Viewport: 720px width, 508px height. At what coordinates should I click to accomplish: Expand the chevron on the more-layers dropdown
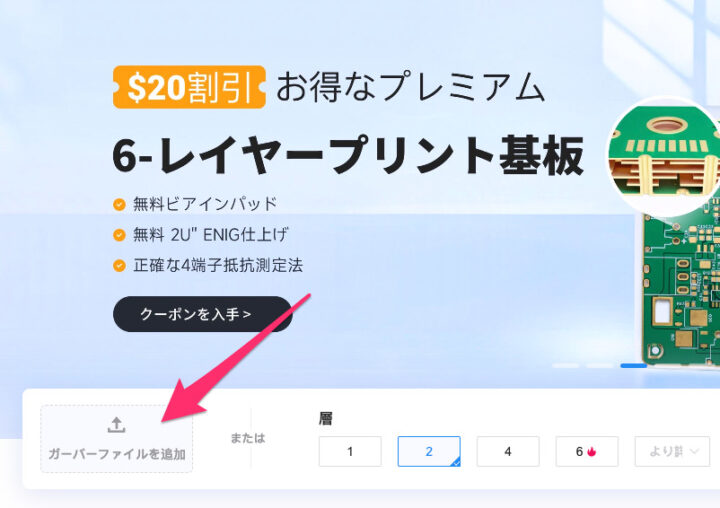coord(694,452)
